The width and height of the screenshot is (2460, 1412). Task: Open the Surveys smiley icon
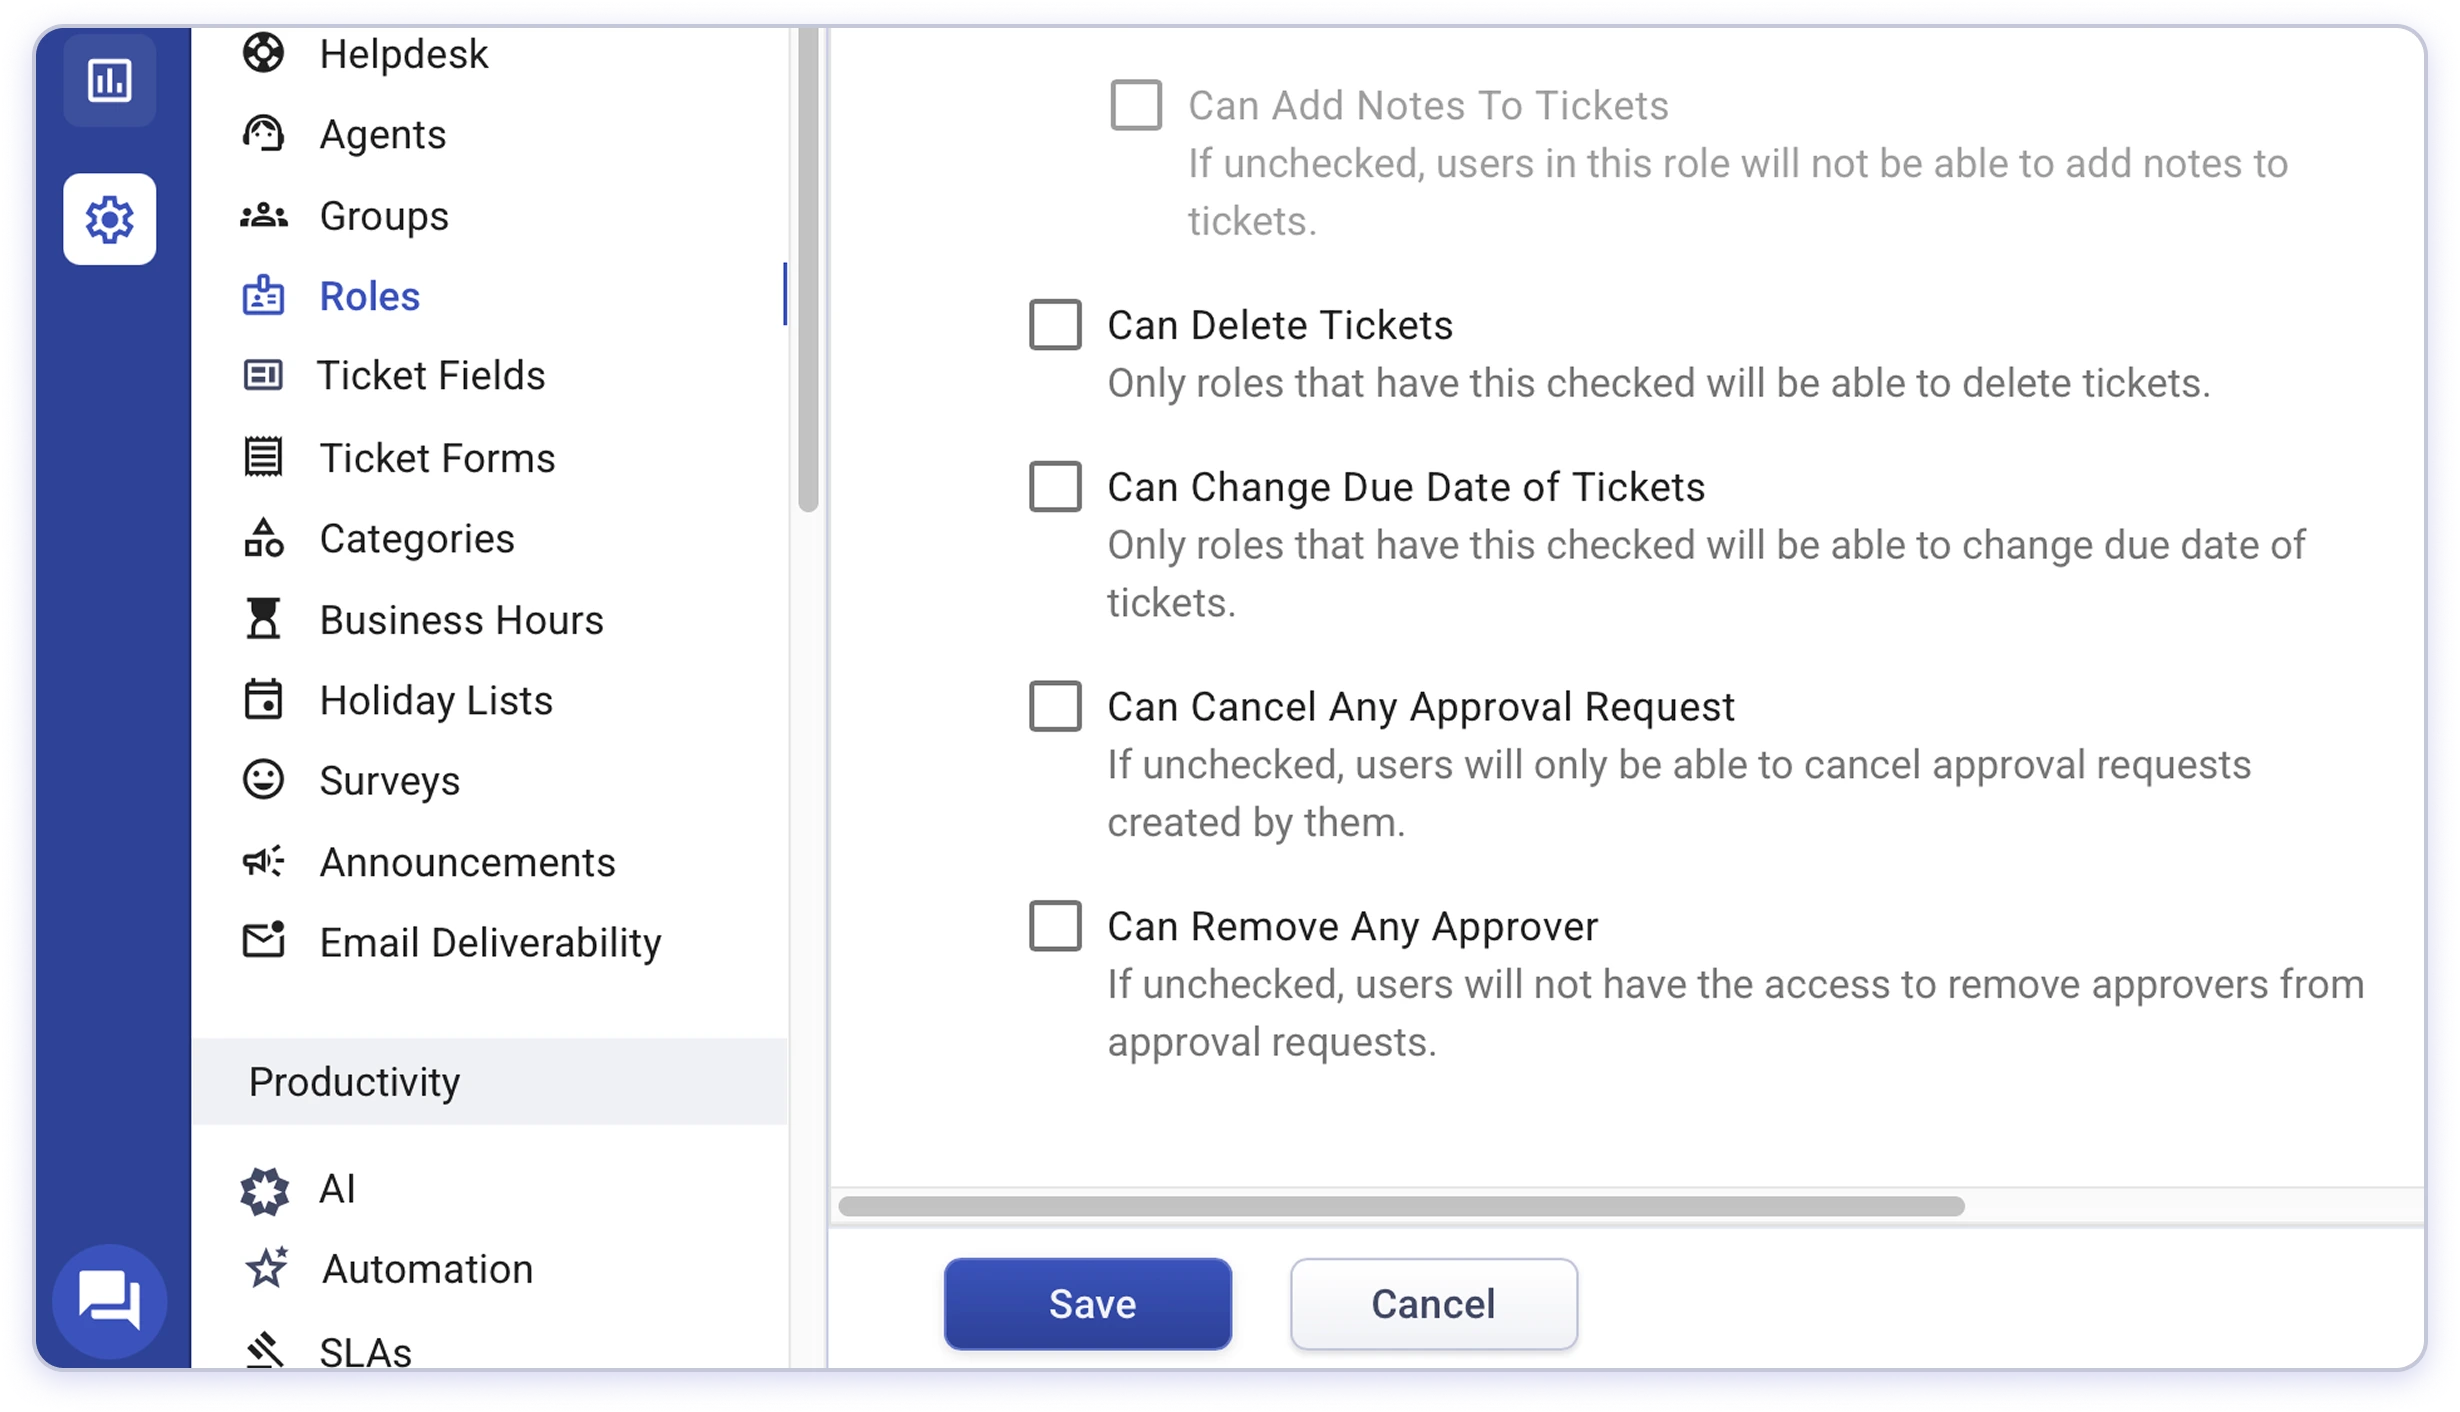coord(263,780)
